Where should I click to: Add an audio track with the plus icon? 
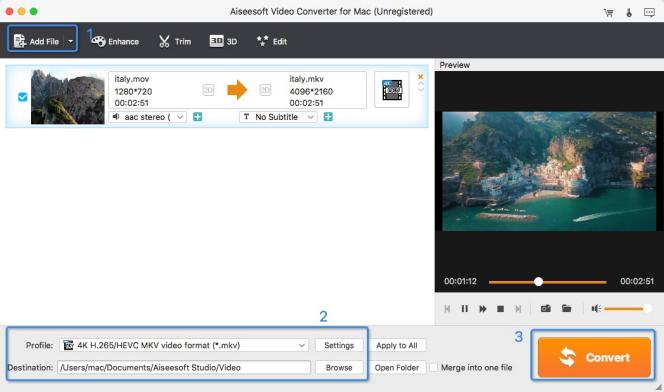click(x=197, y=117)
